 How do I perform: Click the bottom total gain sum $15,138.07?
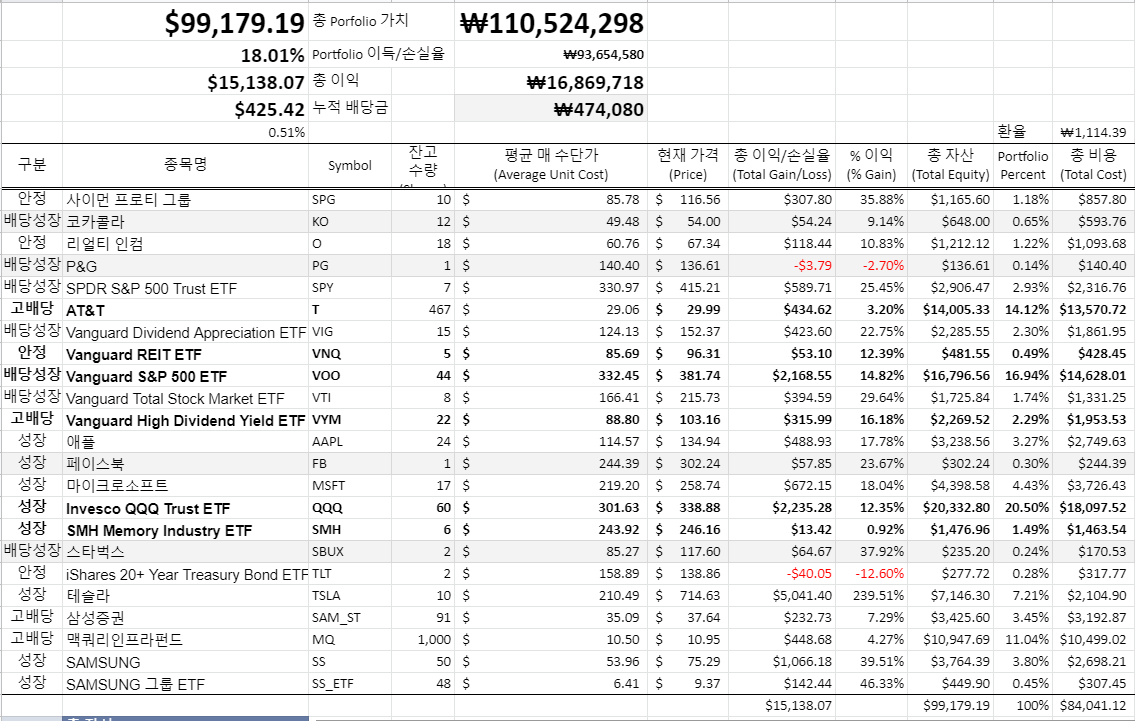(x=782, y=705)
